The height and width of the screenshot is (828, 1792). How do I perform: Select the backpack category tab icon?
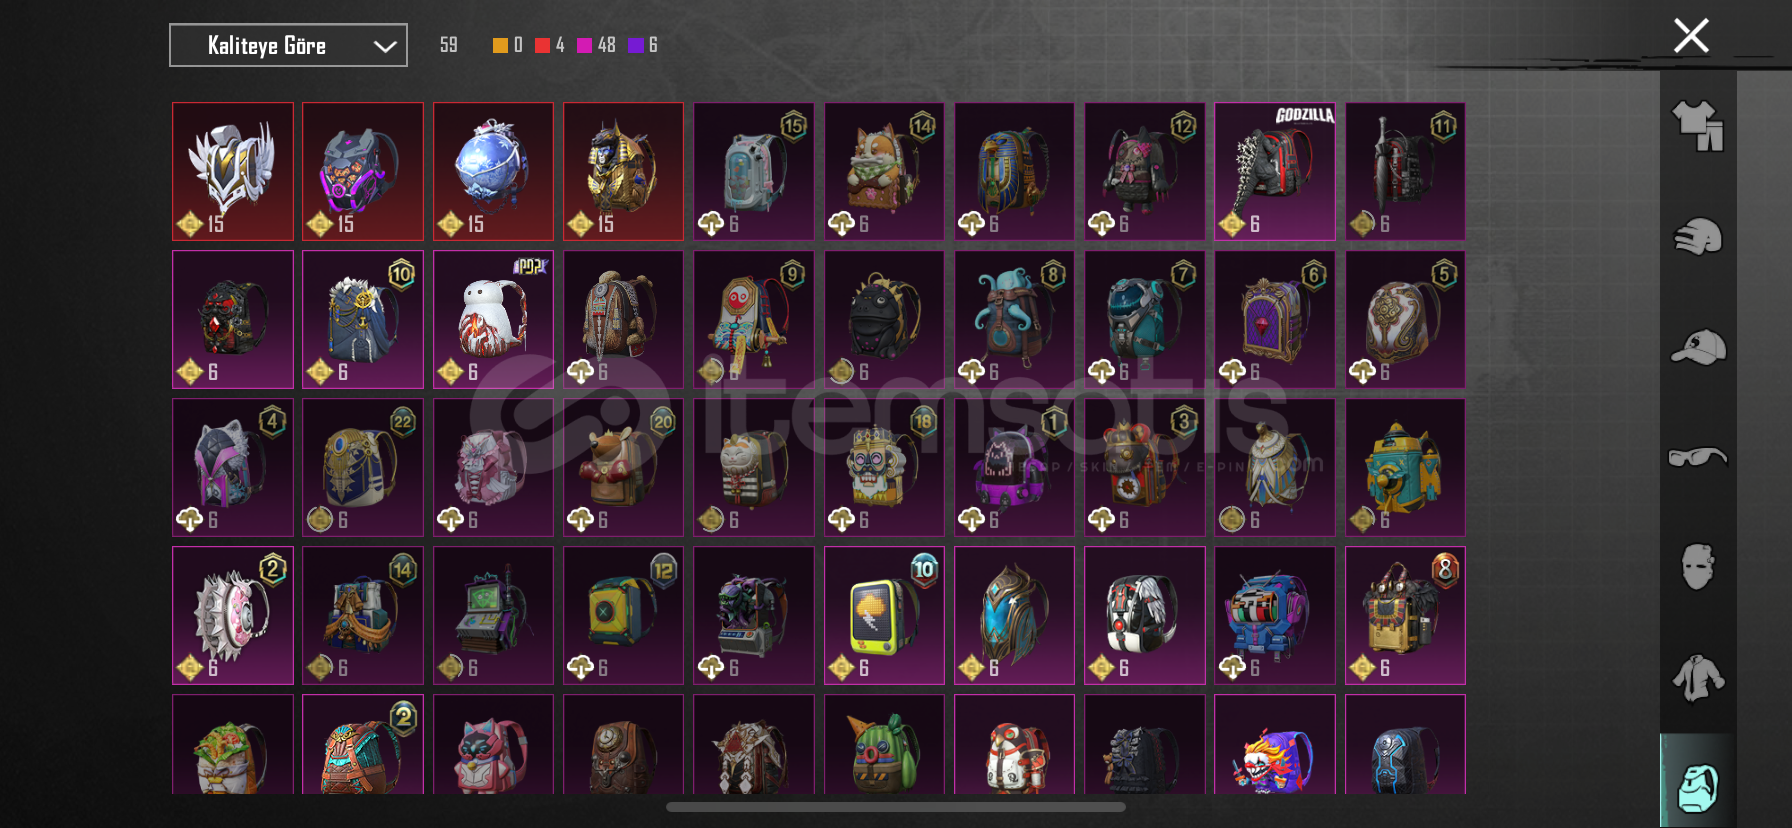click(x=1698, y=788)
